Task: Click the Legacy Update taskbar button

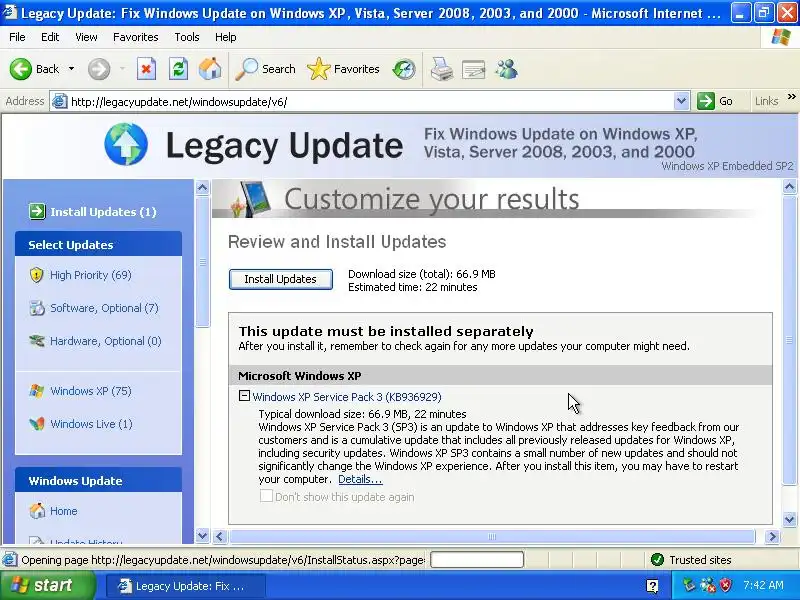Action: tap(186, 586)
